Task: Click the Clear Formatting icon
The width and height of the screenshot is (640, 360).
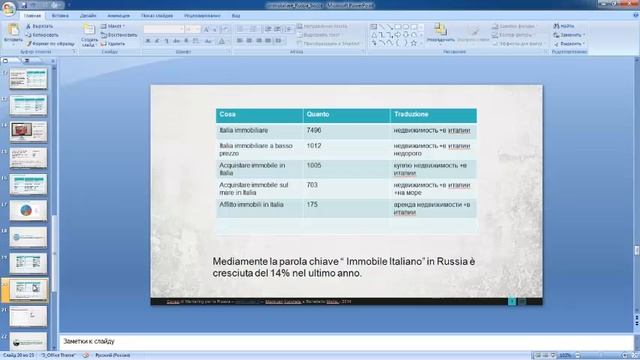Action: [x=225, y=29]
